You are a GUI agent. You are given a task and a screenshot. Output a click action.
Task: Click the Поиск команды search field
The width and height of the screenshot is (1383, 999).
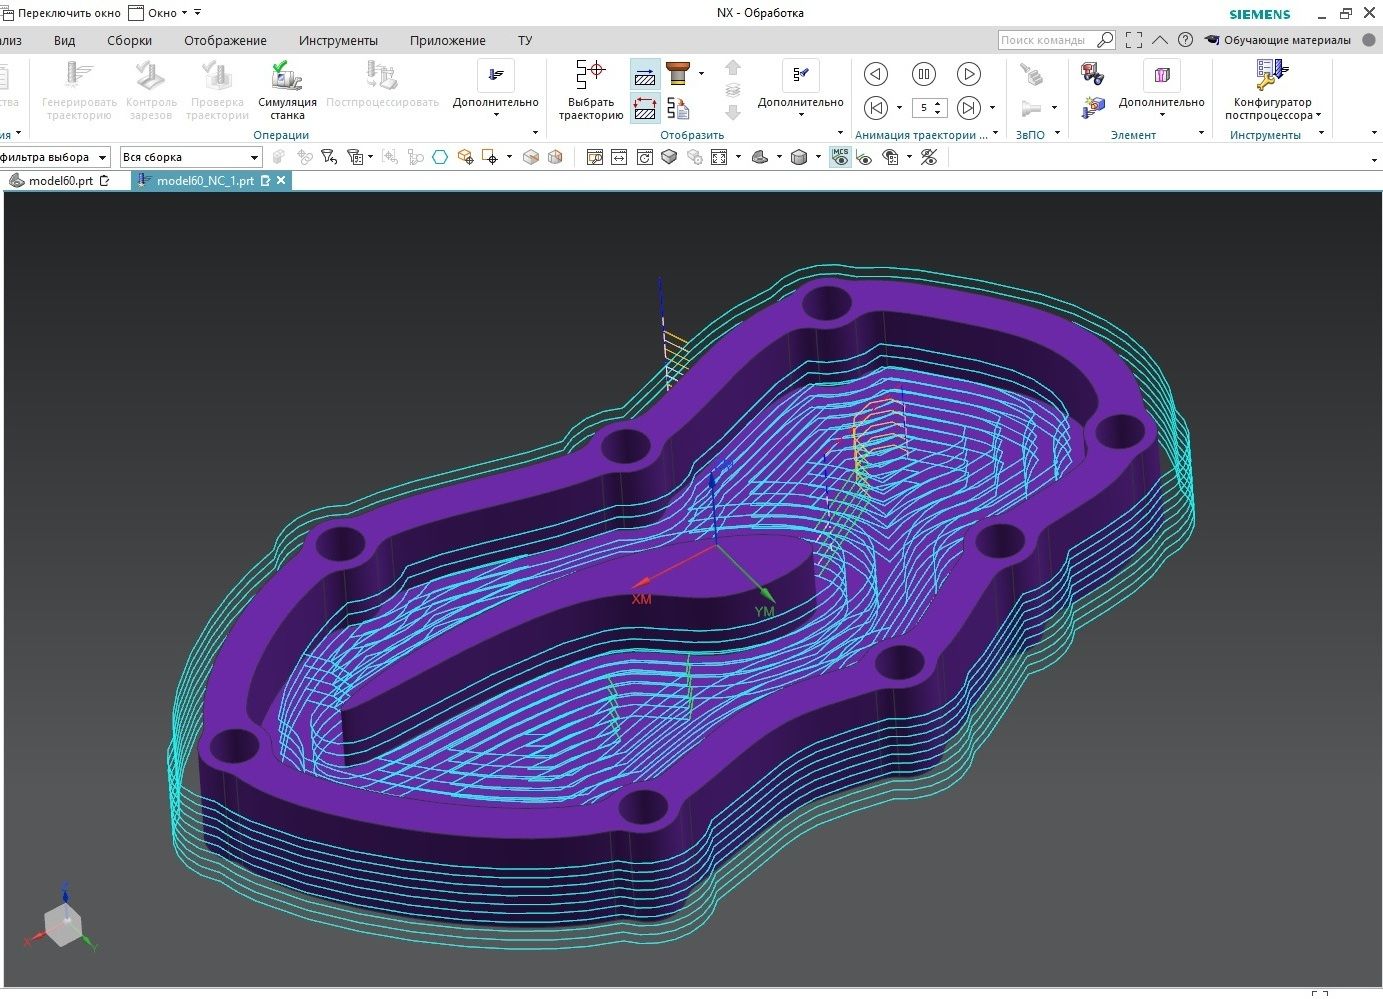click(1045, 40)
